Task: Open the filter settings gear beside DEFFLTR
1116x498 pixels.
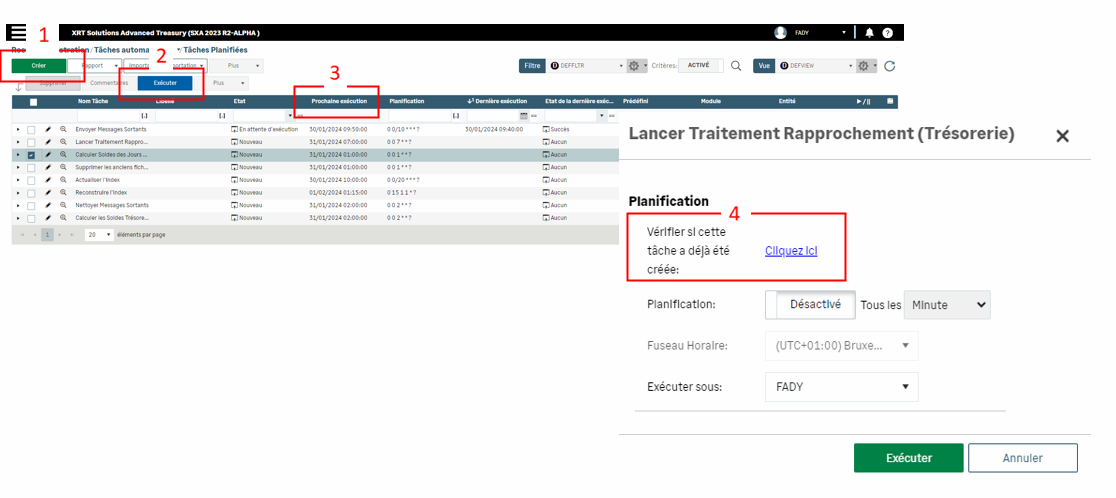Action: click(634, 66)
